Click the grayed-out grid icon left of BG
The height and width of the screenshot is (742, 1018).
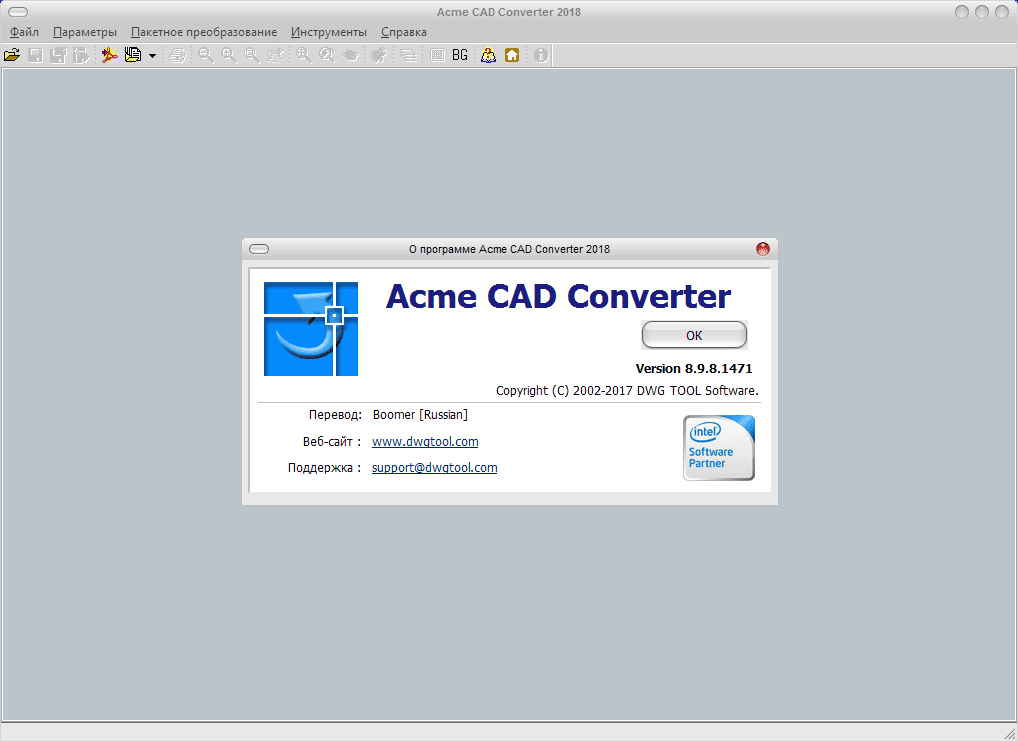tap(437, 55)
